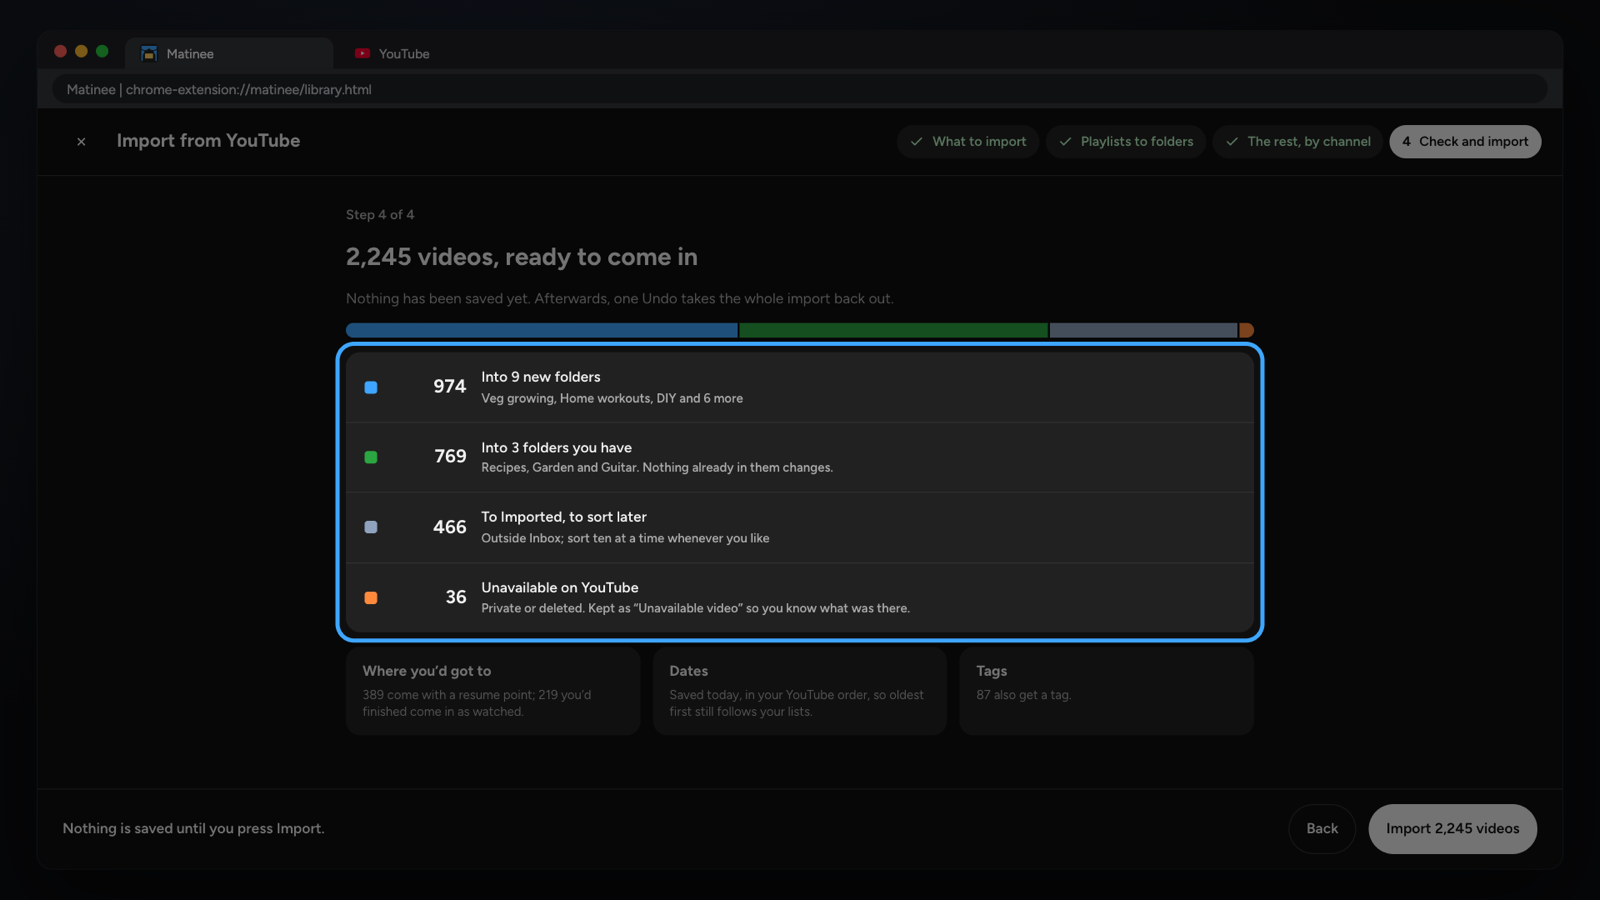1600x900 pixels.
Task: Select the Check and import step
Action: (1465, 142)
